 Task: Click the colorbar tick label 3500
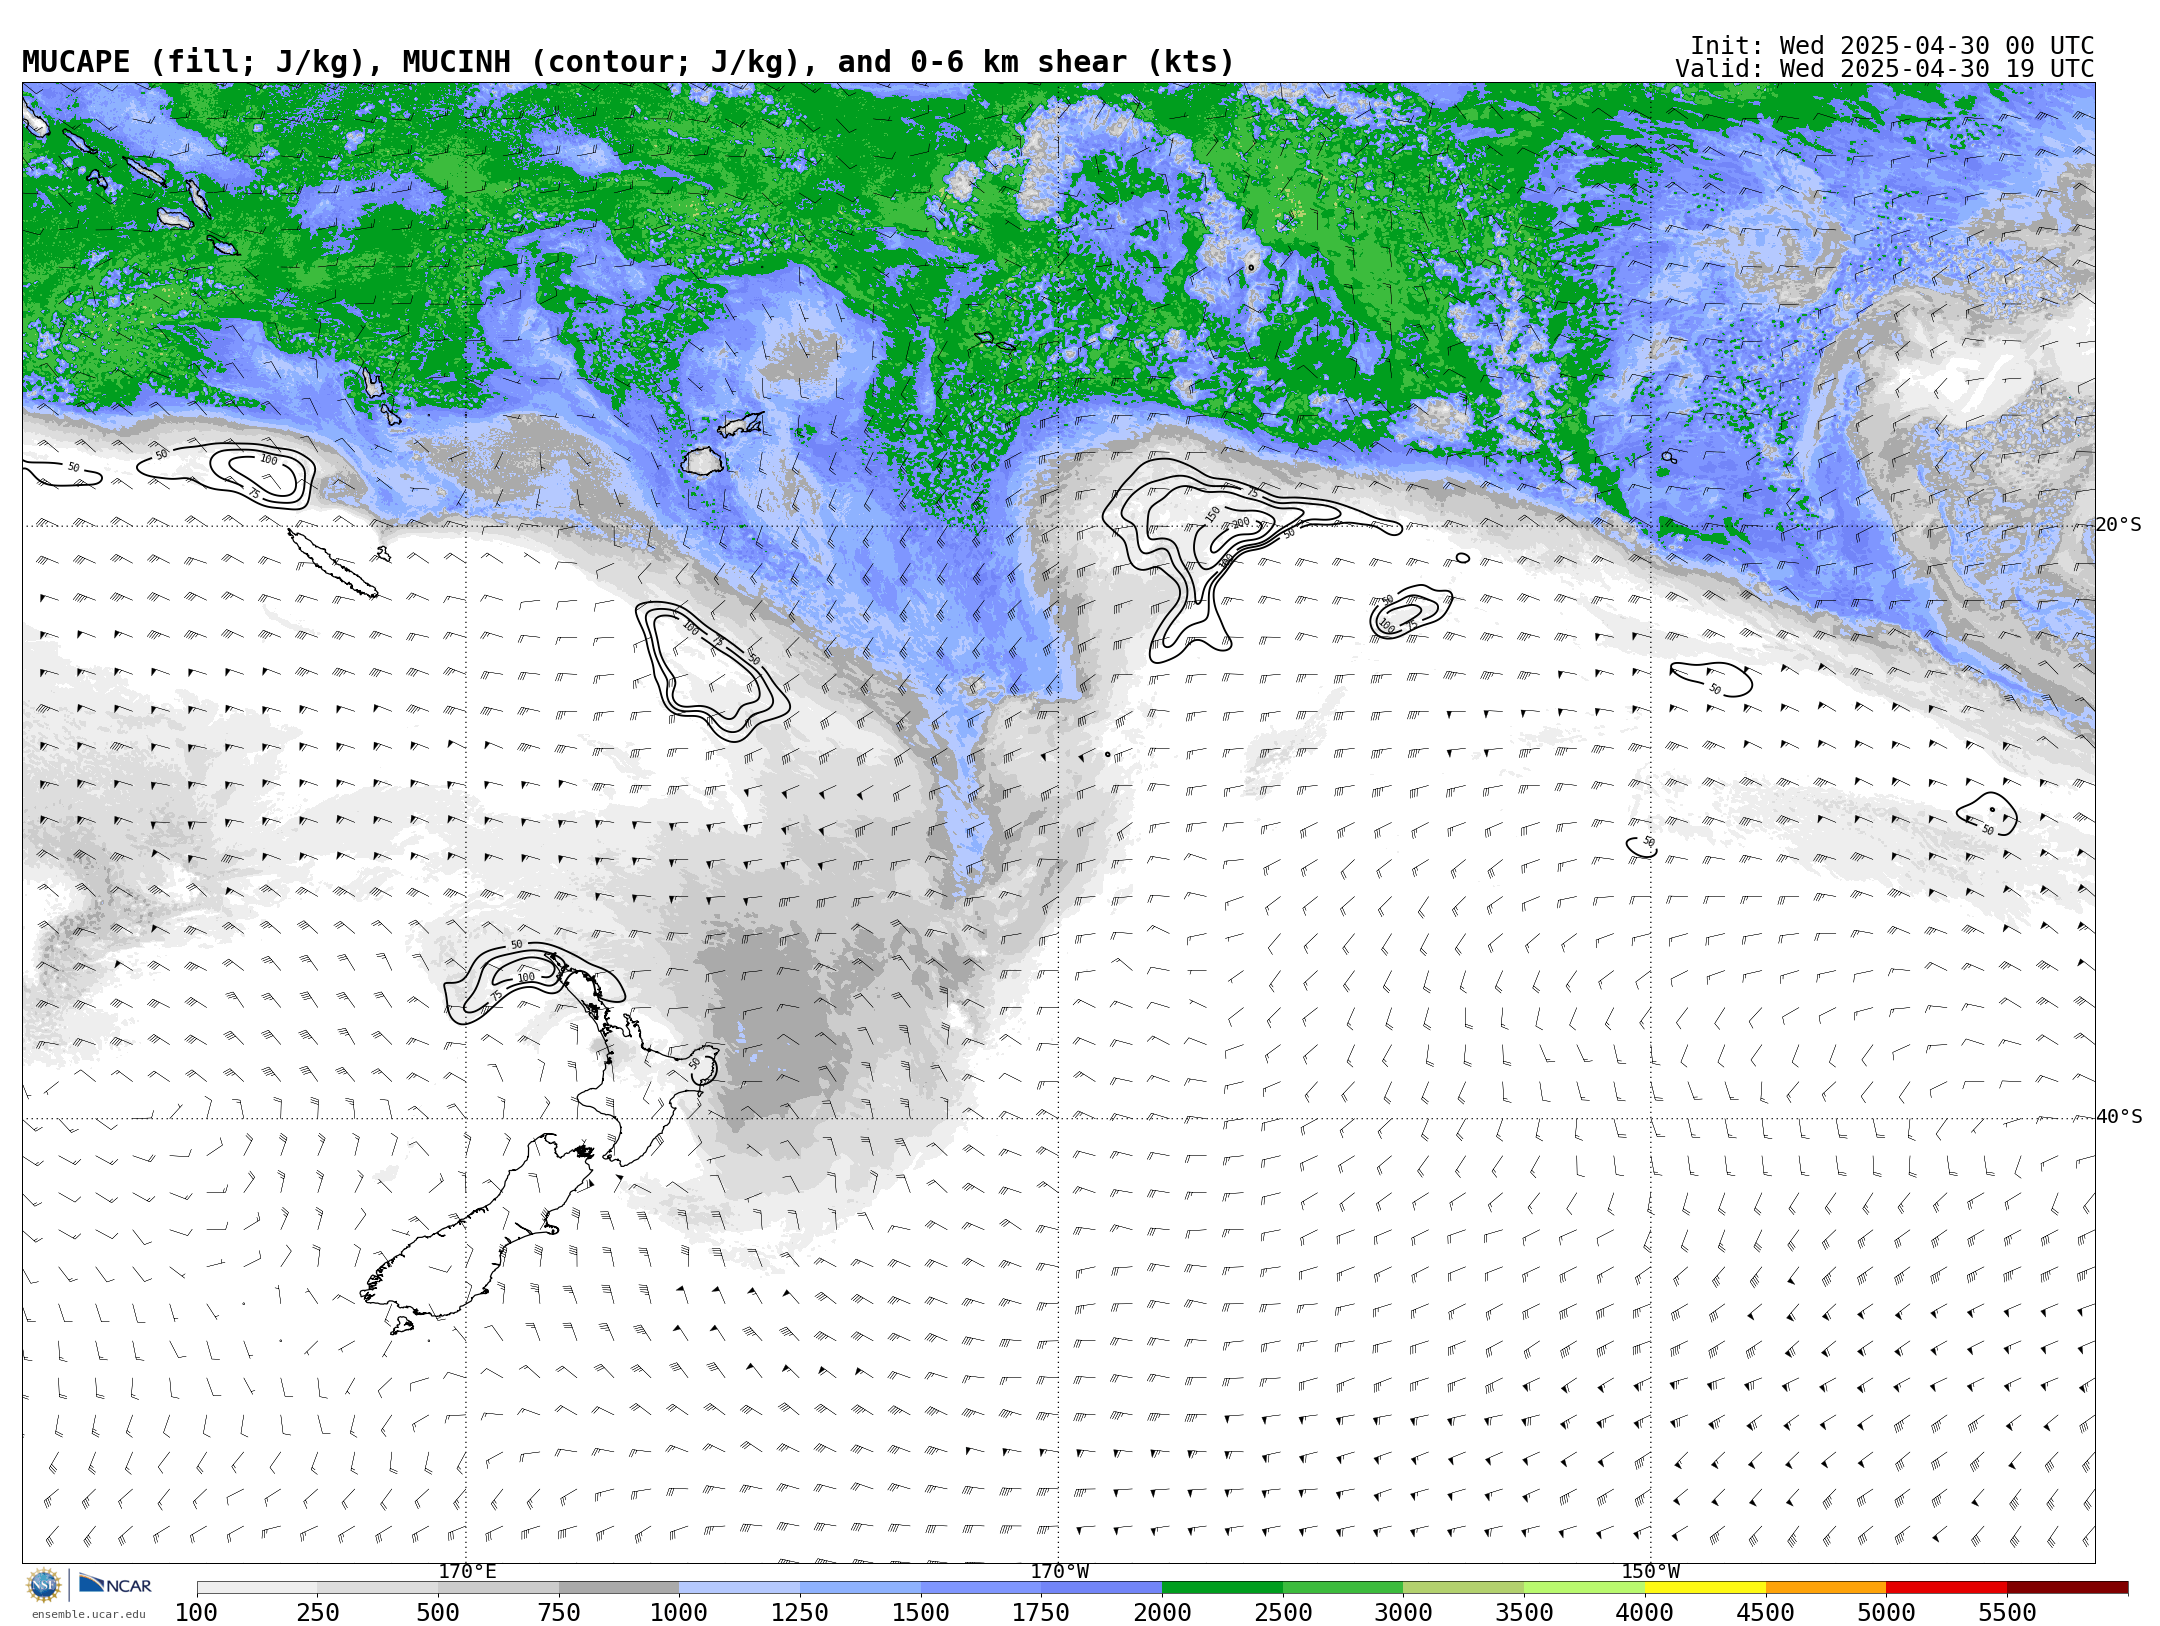coord(1524,1613)
